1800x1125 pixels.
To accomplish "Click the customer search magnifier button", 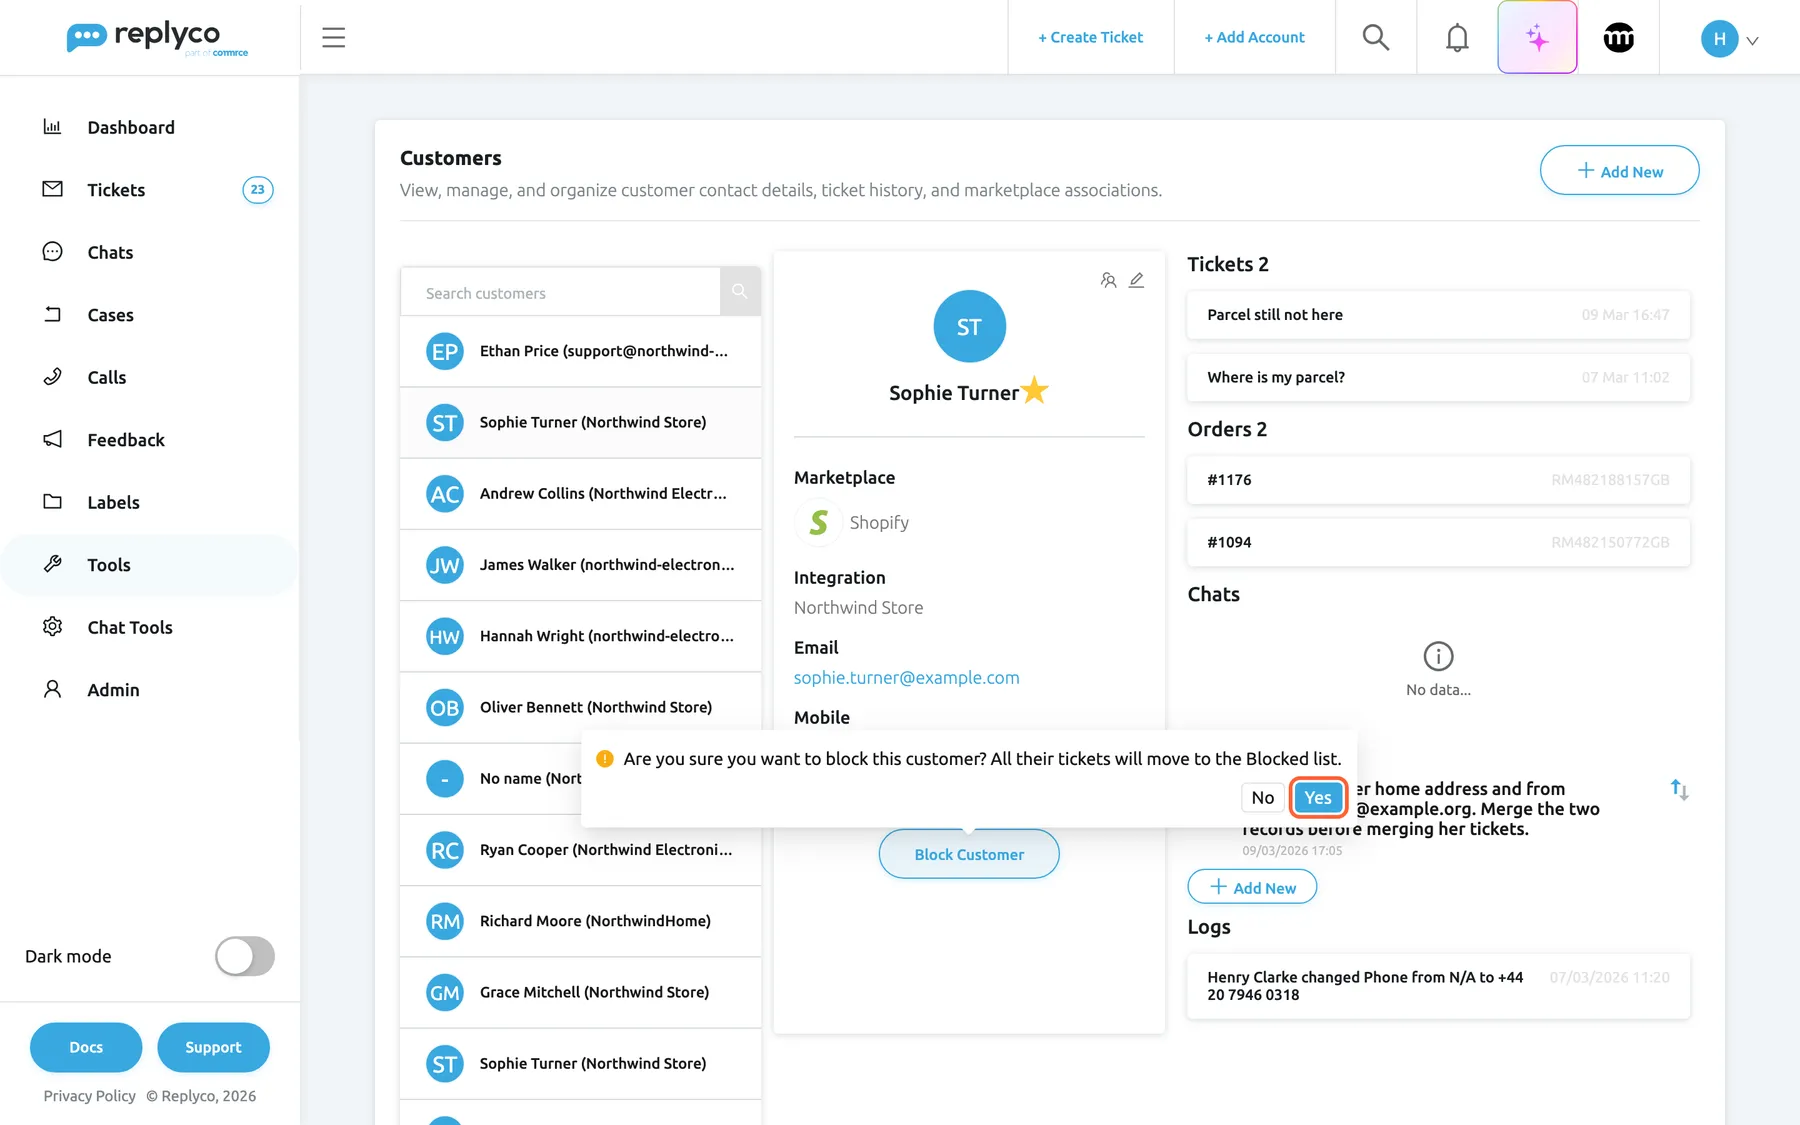I will pyautogui.click(x=740, y=292).
